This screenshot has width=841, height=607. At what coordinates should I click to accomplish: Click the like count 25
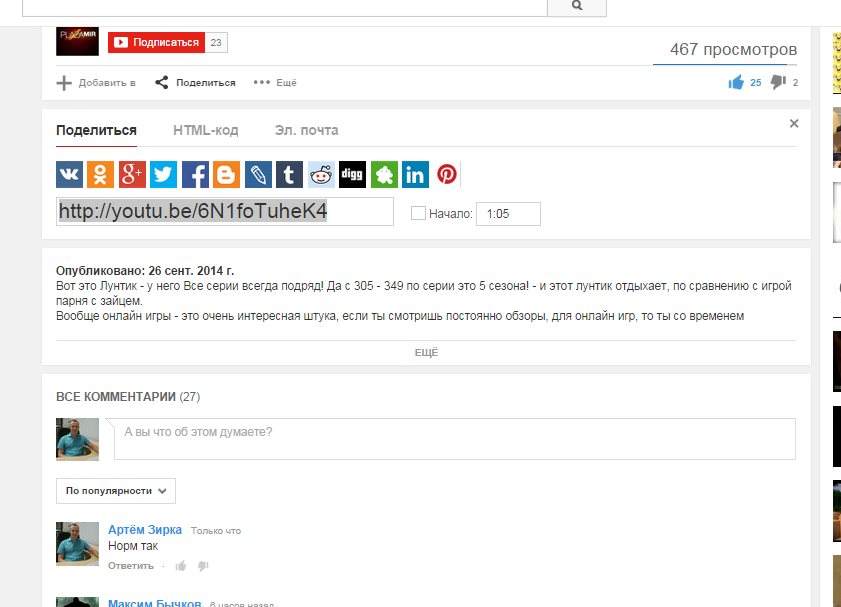coord(755,83)
